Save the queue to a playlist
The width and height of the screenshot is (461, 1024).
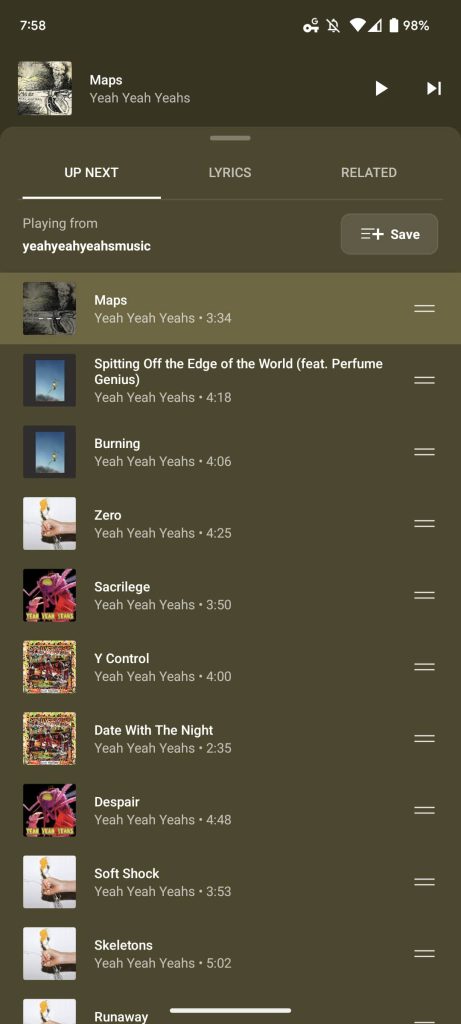389,234
